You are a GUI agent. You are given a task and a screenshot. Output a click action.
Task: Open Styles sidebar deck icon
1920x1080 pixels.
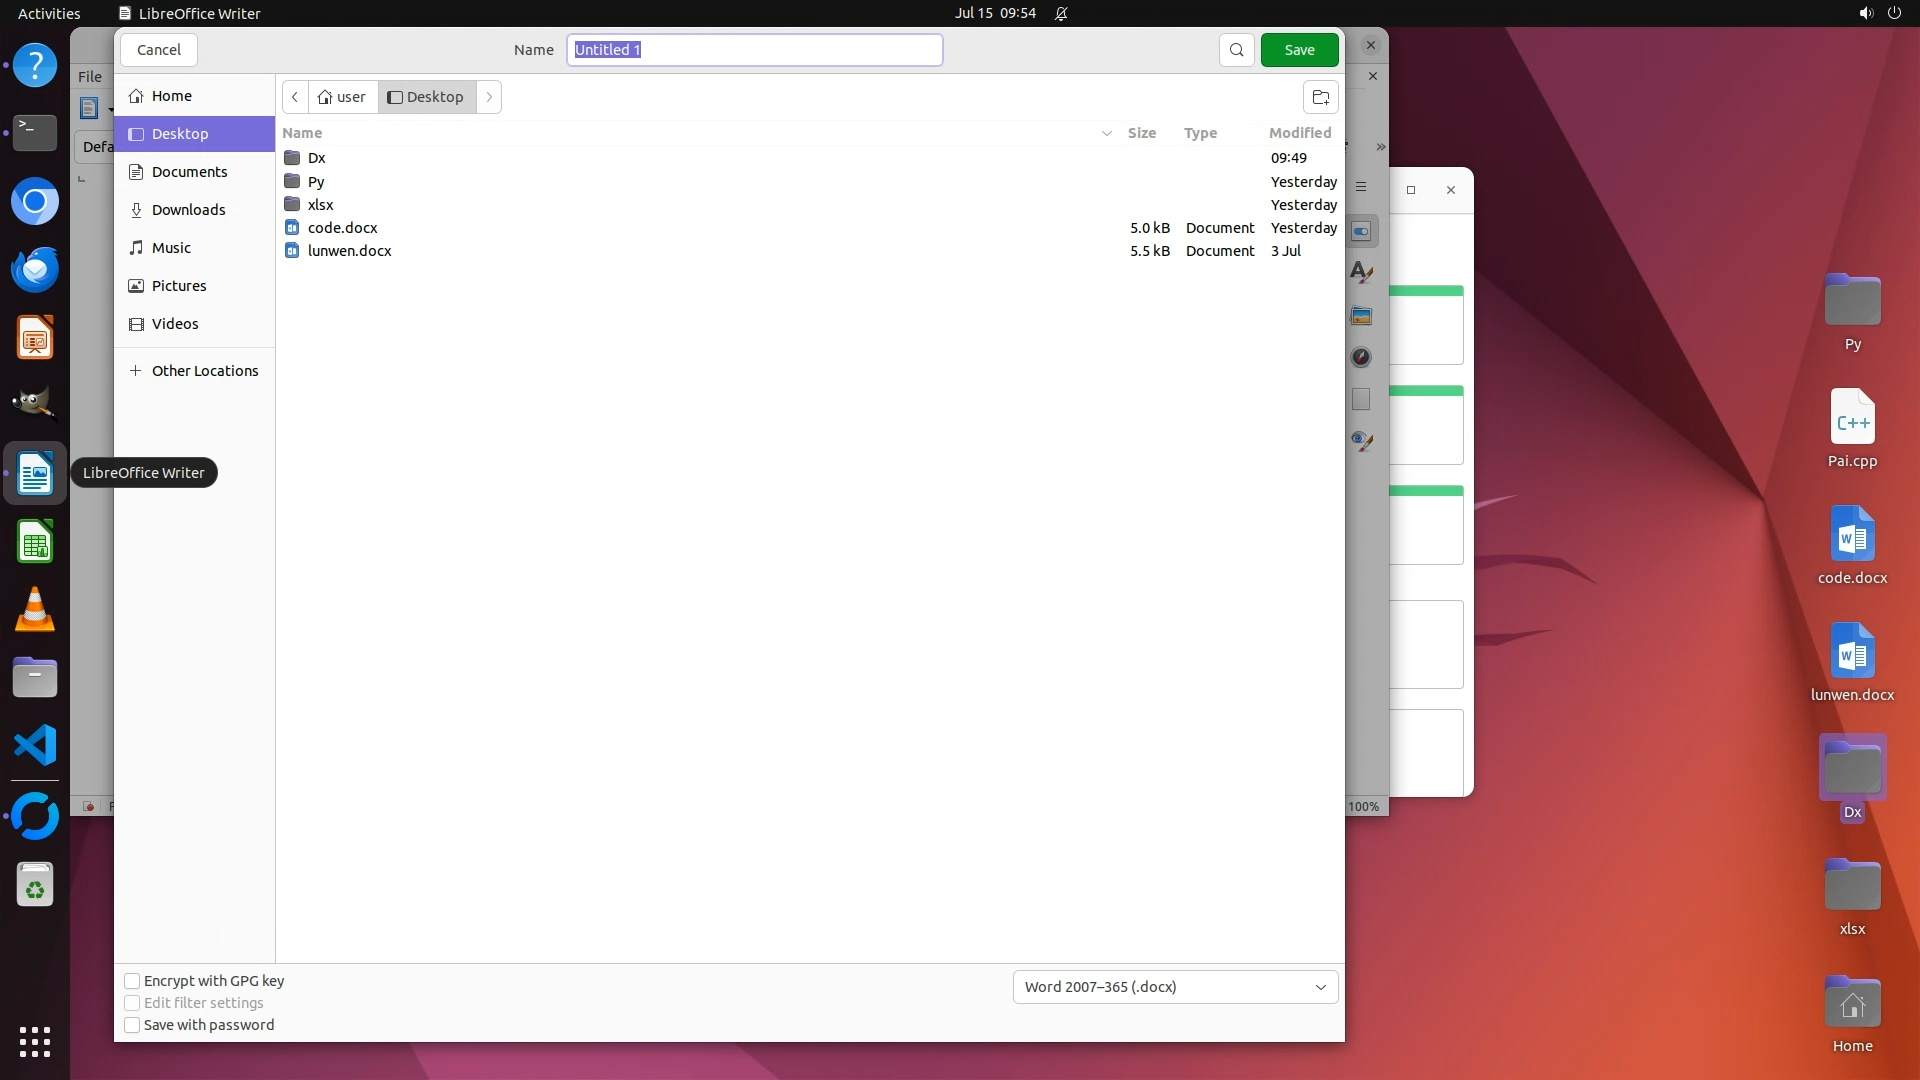pyautogui.click(x=1361, y=272)
